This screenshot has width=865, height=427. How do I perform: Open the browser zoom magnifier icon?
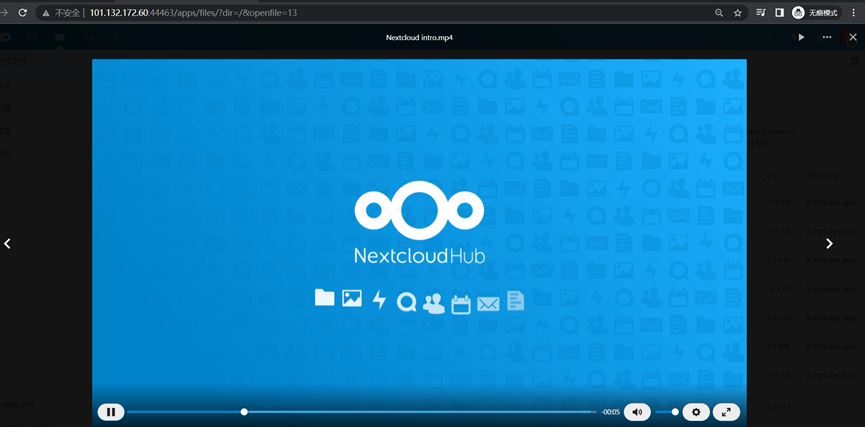click(719, 13)
